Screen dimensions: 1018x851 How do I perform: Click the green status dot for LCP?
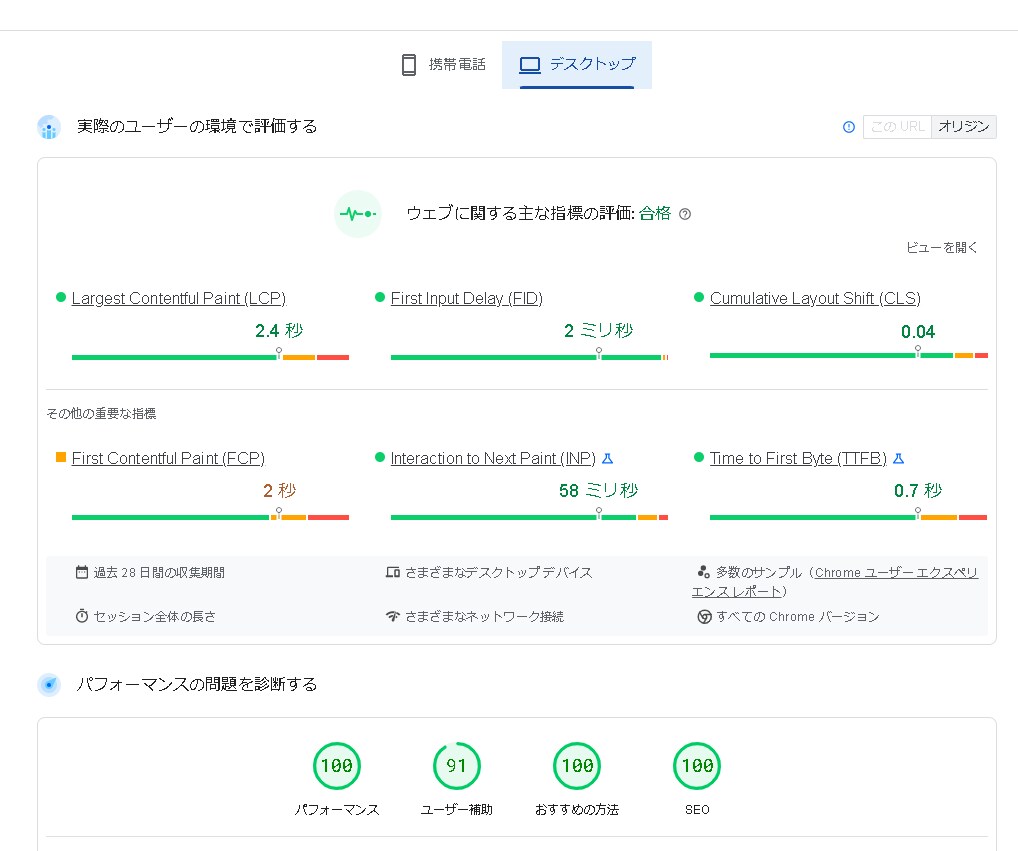(61, 297)
